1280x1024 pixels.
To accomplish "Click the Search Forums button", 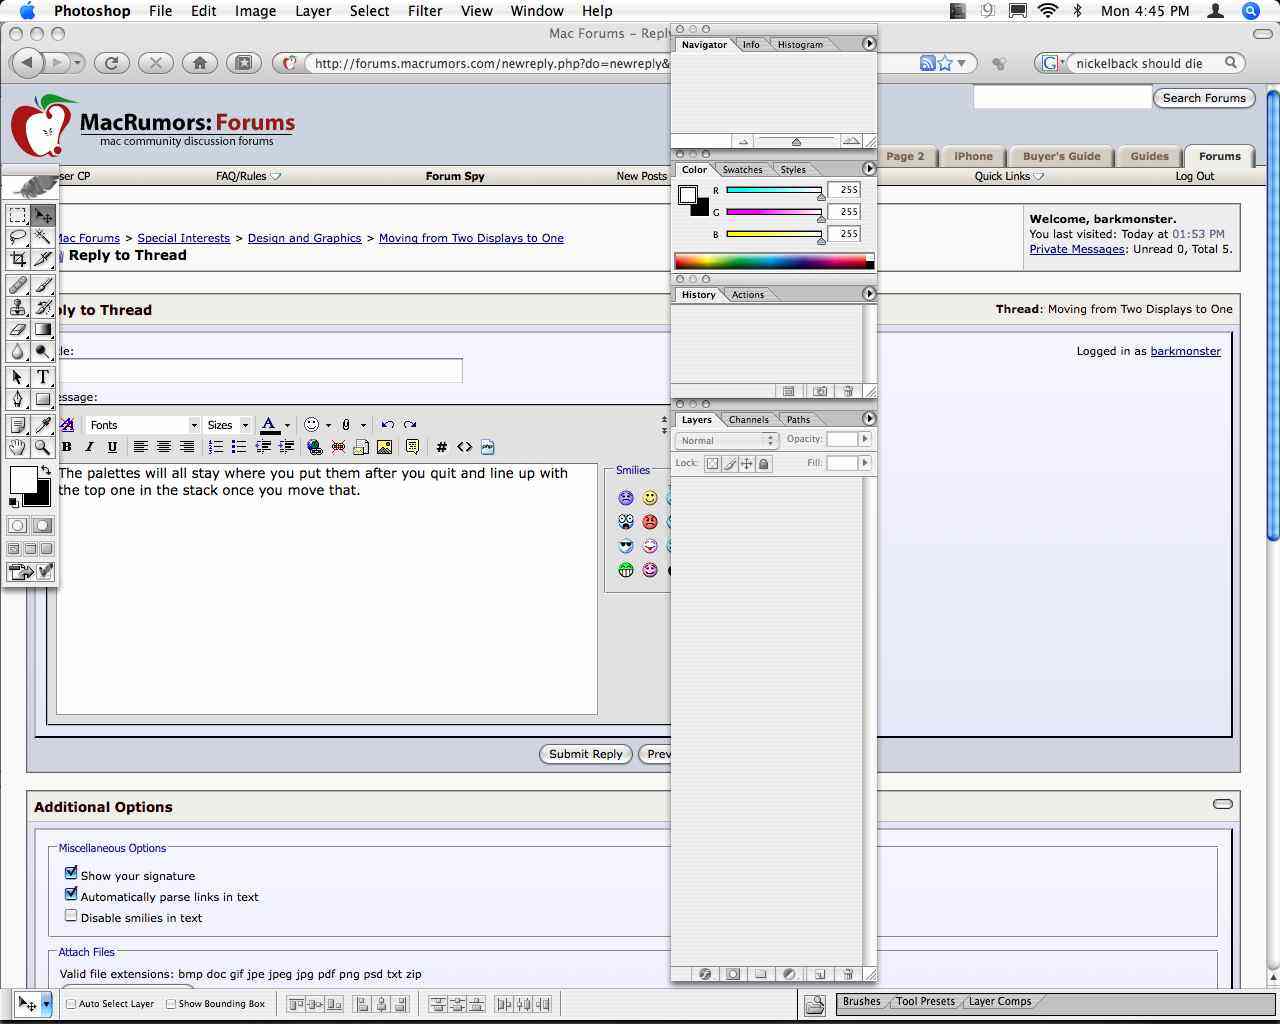I will point(1204,98).
